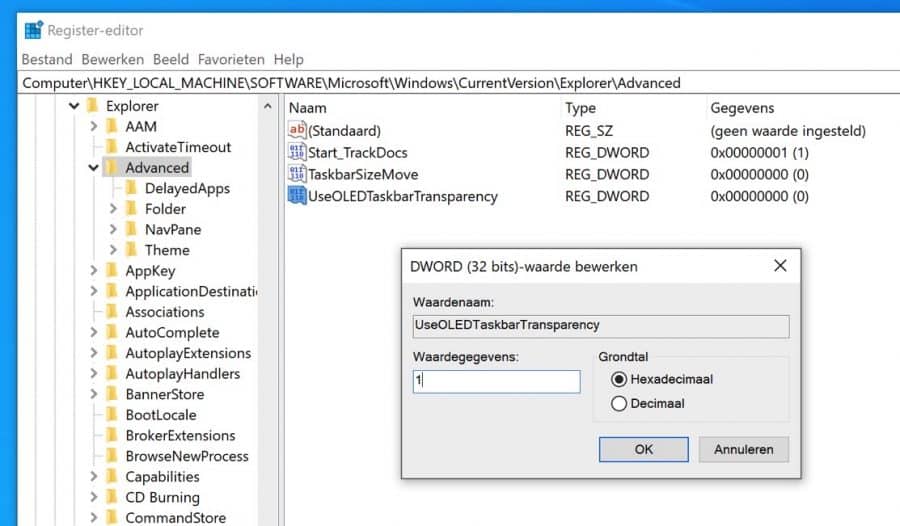Click the AppKey folder icon

point(112,270)
